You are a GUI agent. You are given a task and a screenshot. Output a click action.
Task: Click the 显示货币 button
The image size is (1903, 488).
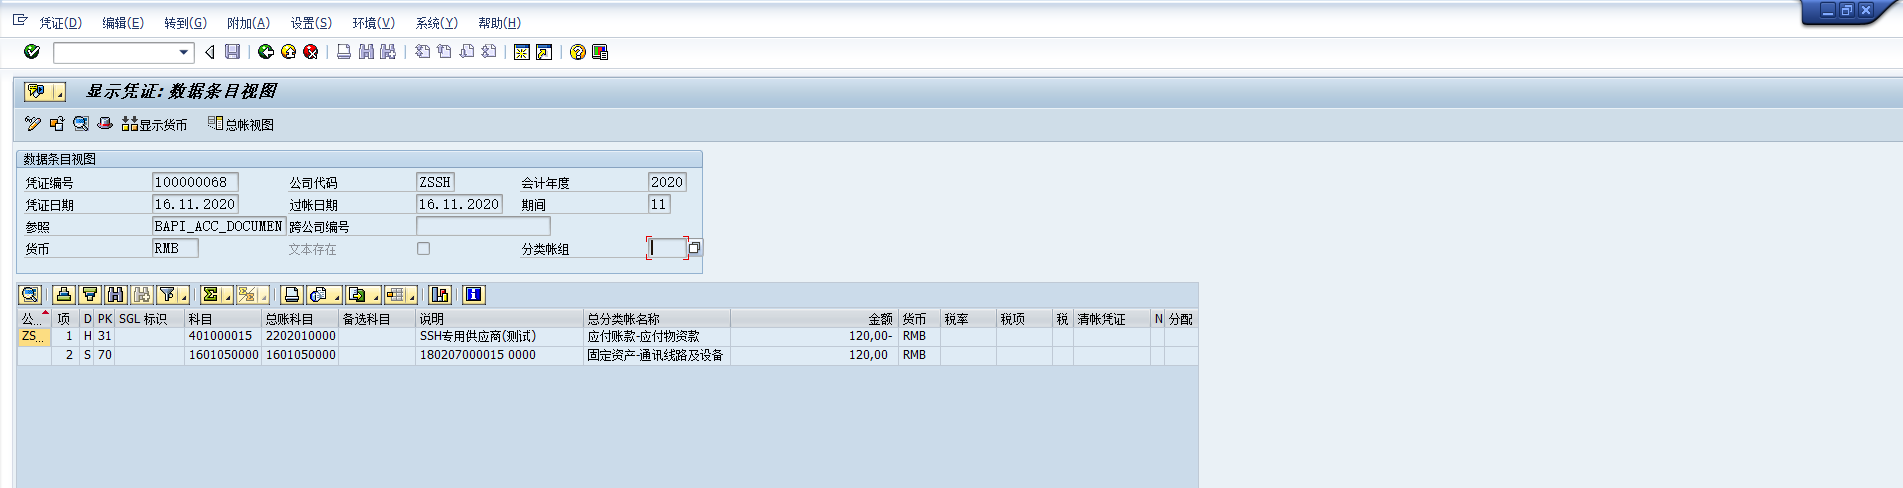pos(154,124)
